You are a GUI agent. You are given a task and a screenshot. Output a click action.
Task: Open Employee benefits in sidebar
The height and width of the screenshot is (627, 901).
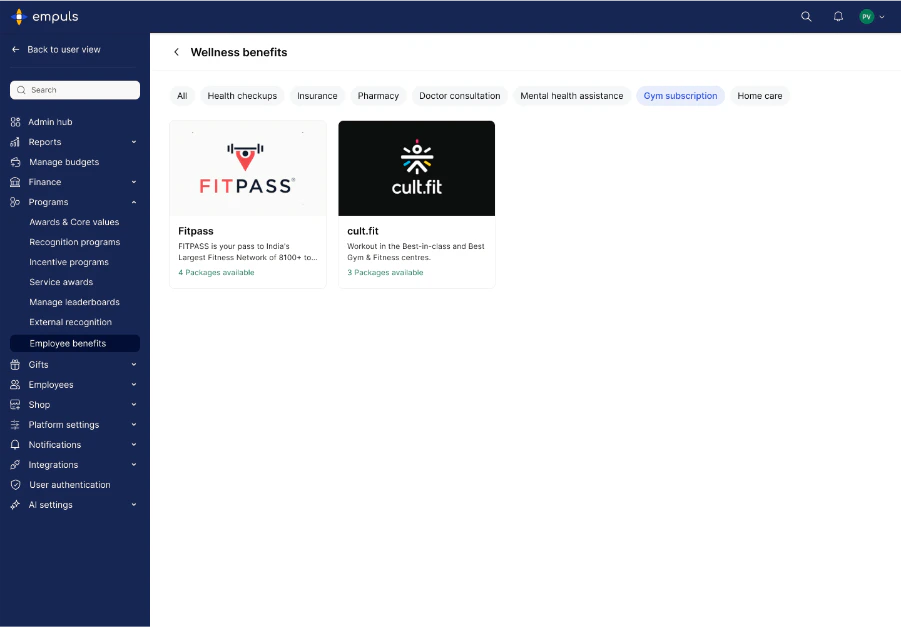click(x=75, y=344)
